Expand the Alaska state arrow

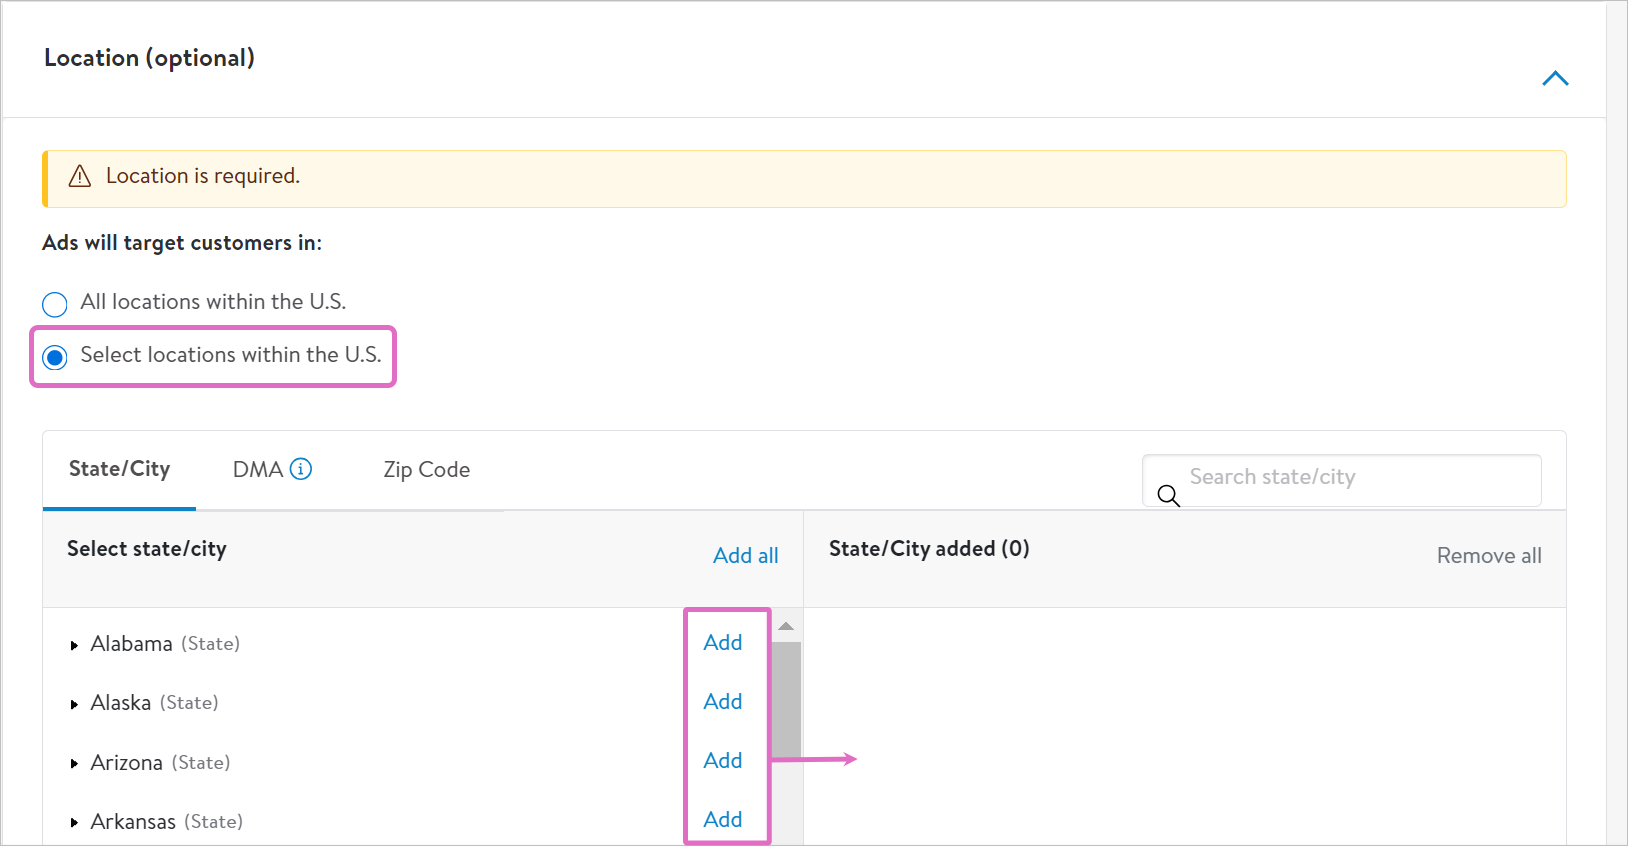click(x=74, y=705)
